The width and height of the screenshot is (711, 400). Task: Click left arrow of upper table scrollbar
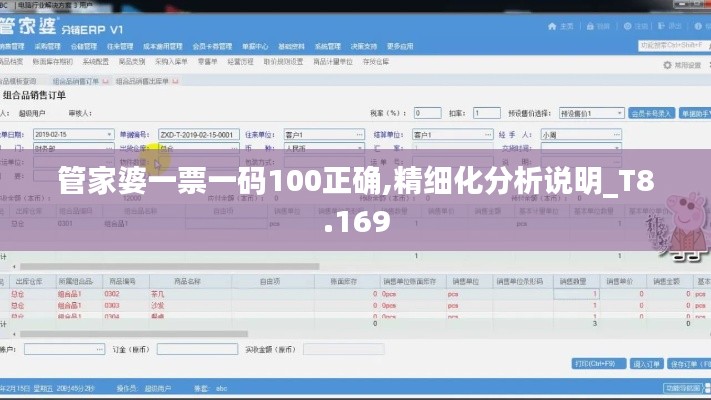(14, 267)
